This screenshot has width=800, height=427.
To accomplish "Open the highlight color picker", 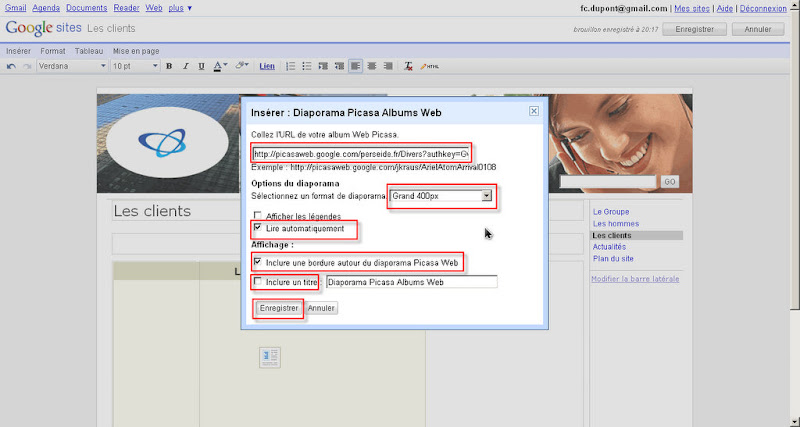I will (x=241, y=66).
